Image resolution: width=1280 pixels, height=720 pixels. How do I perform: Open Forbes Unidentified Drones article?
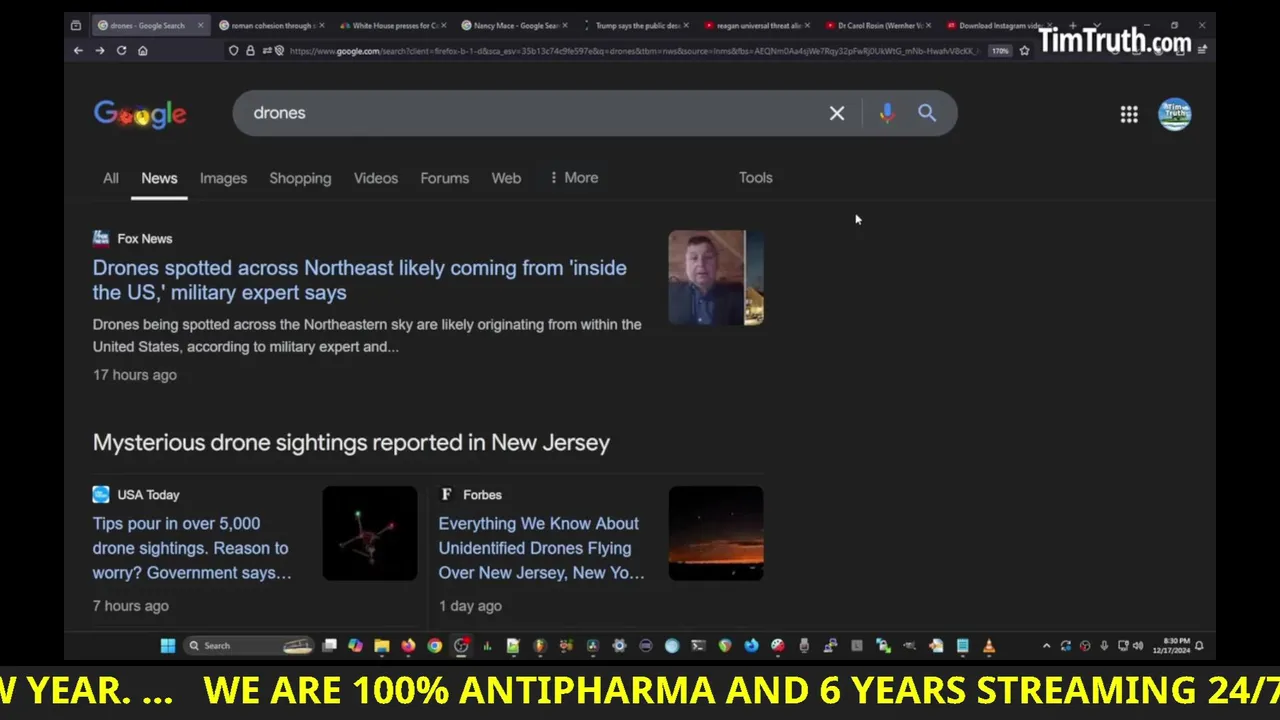(541, 548)
